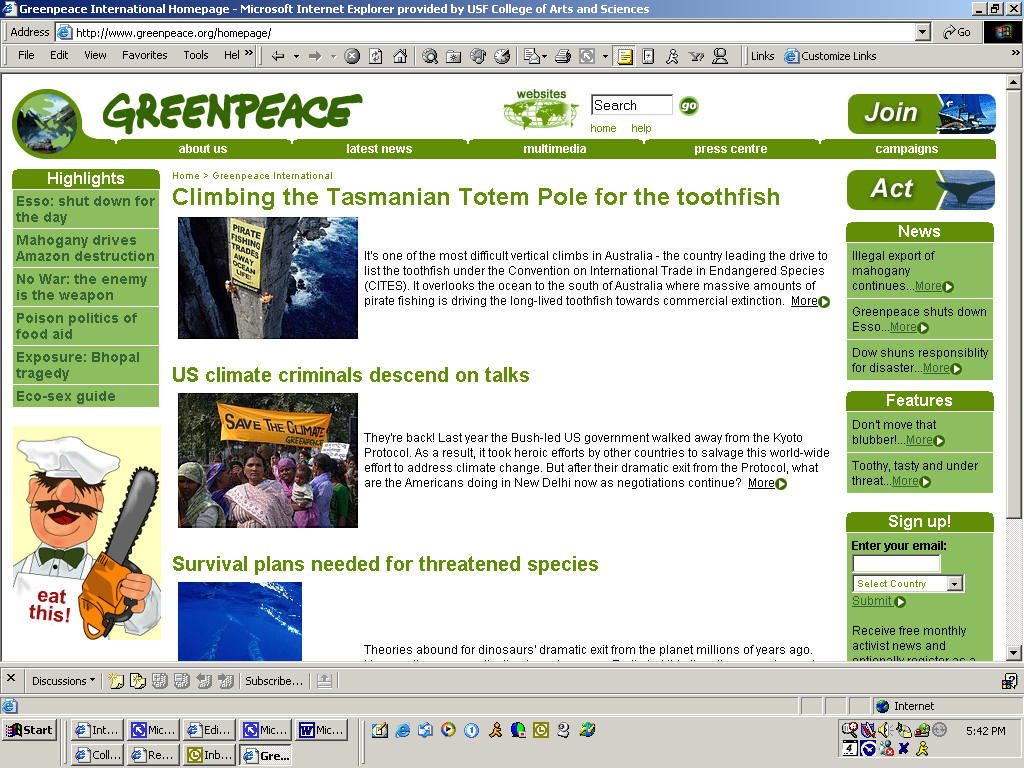1024x768 pixels.
Task: Open 'Mahogany drives Amazon destruction' highlight
Action: coord(86,248)
